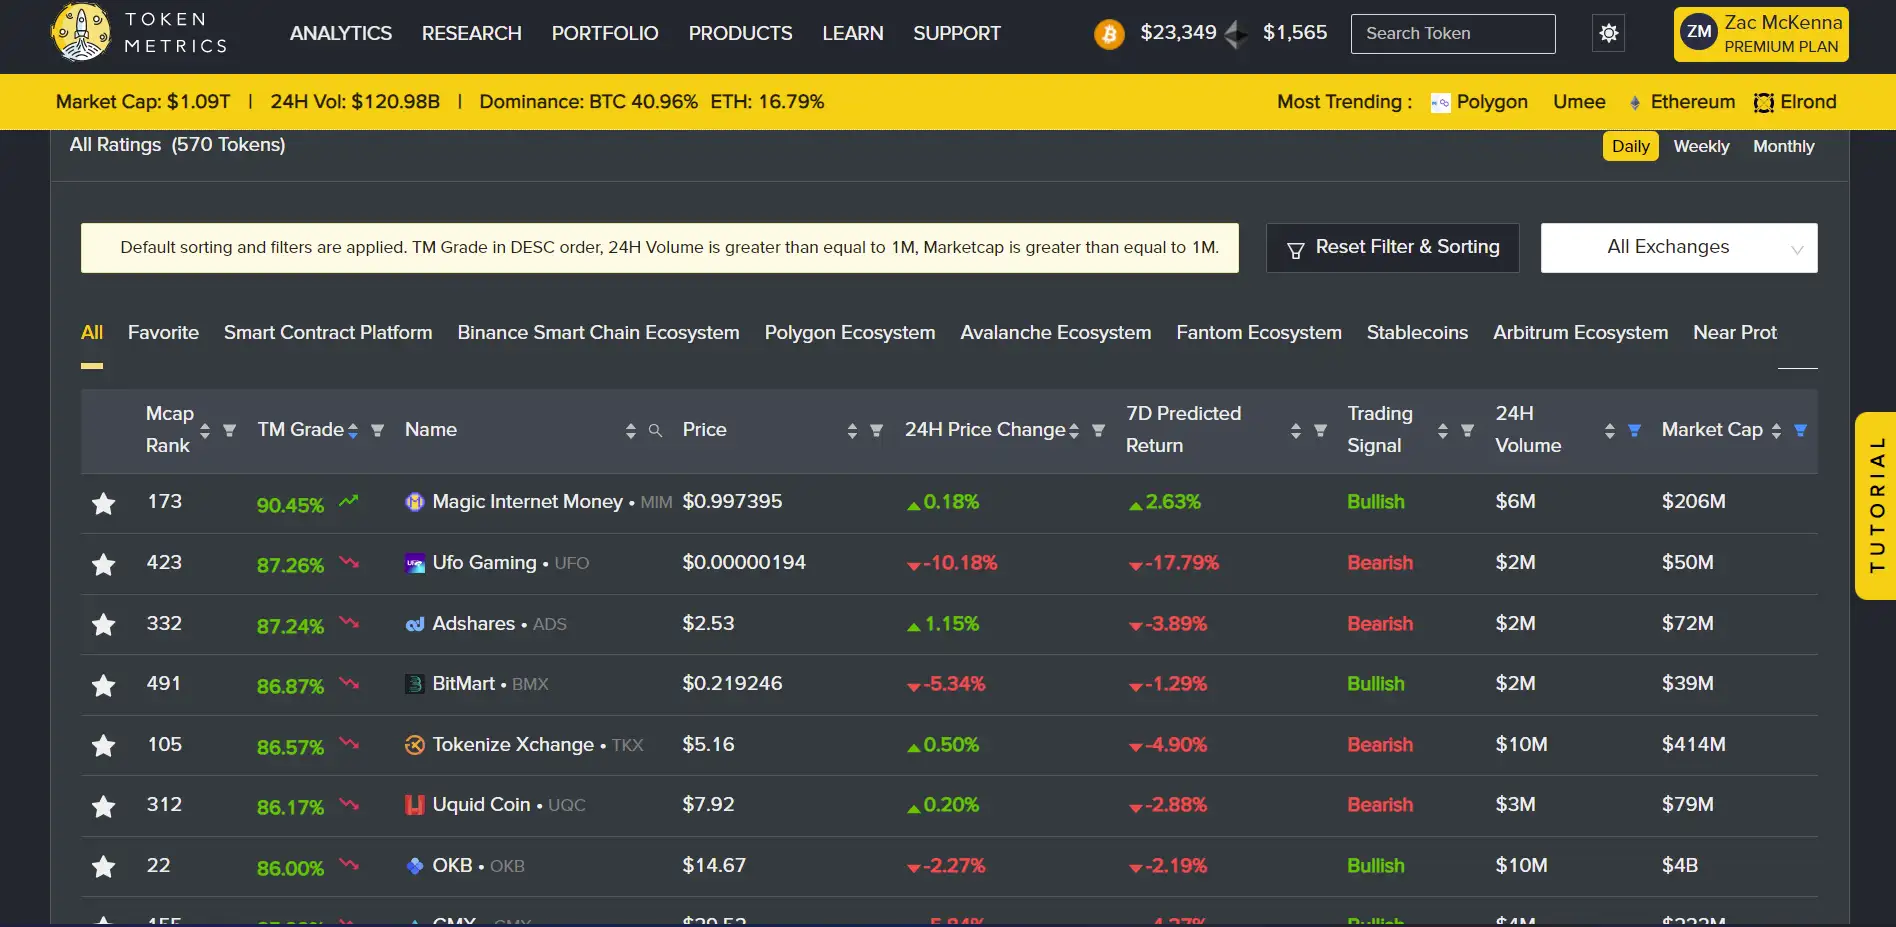This screenshot has height=927, width=1896.
Task: Star the BitMart token row
Action: click(103, 685)
